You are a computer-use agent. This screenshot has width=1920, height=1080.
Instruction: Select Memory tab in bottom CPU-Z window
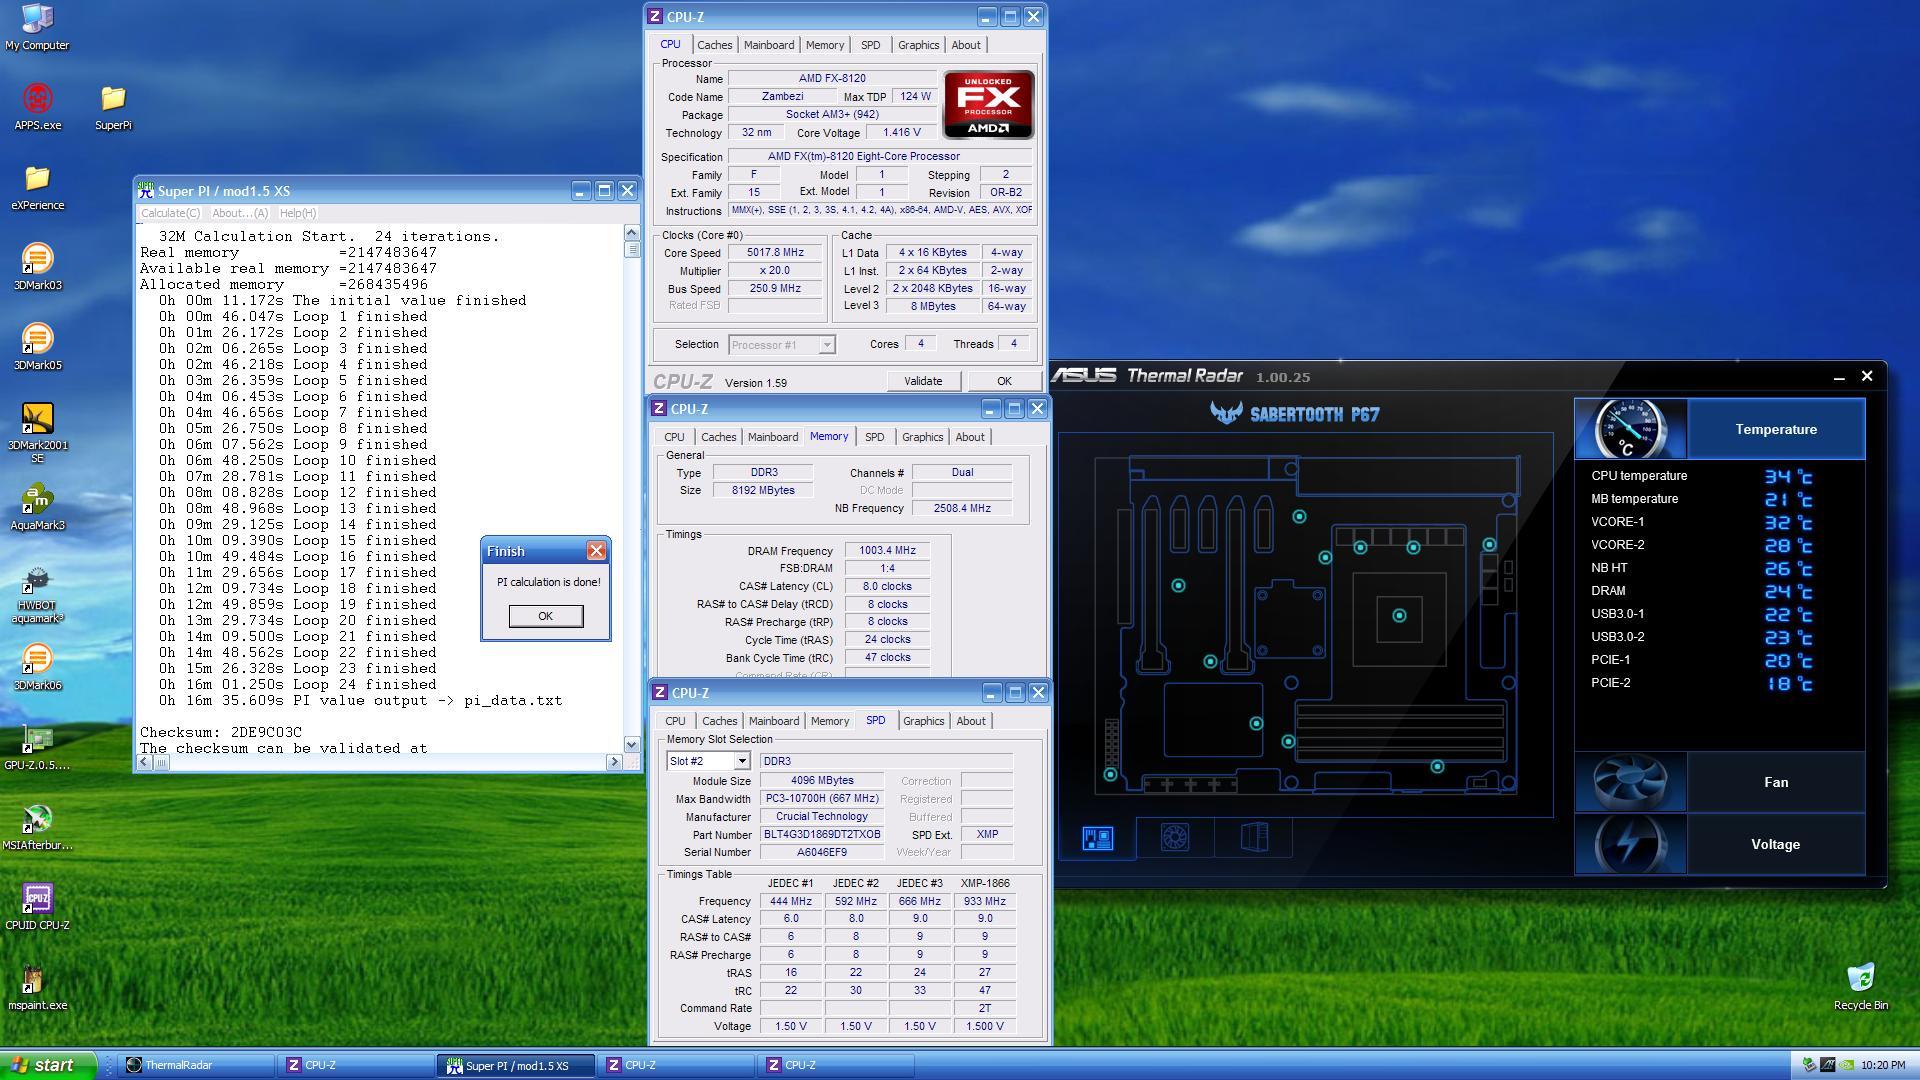[830, 721]
